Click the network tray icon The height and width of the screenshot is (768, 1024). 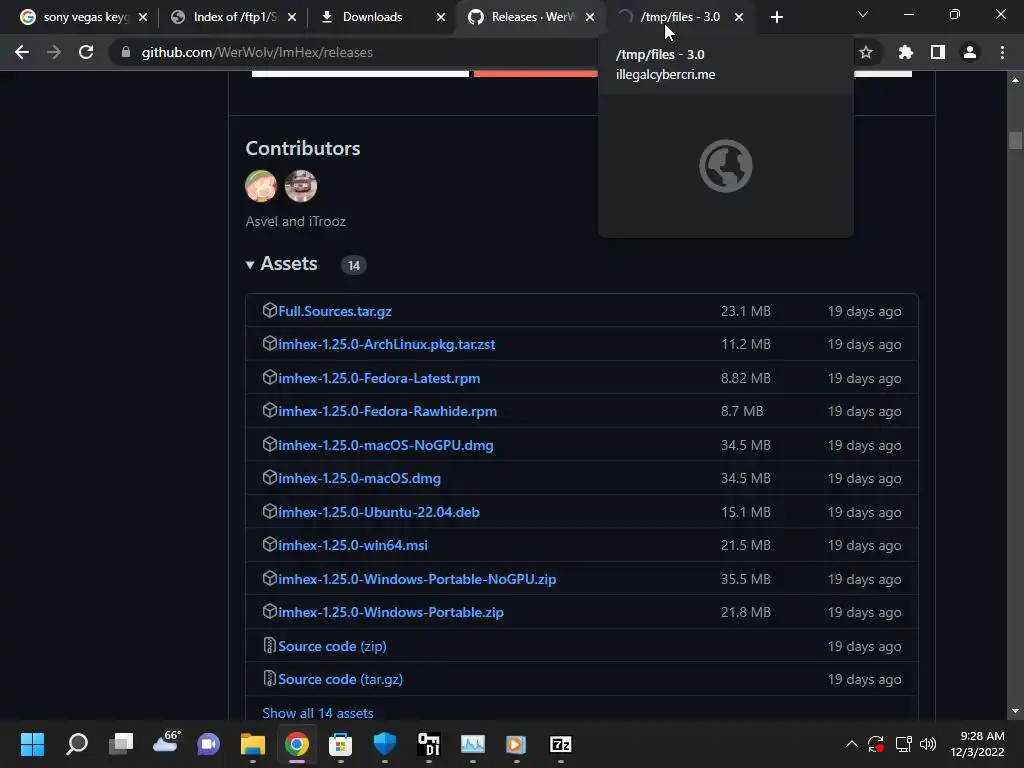click(904, 744)
